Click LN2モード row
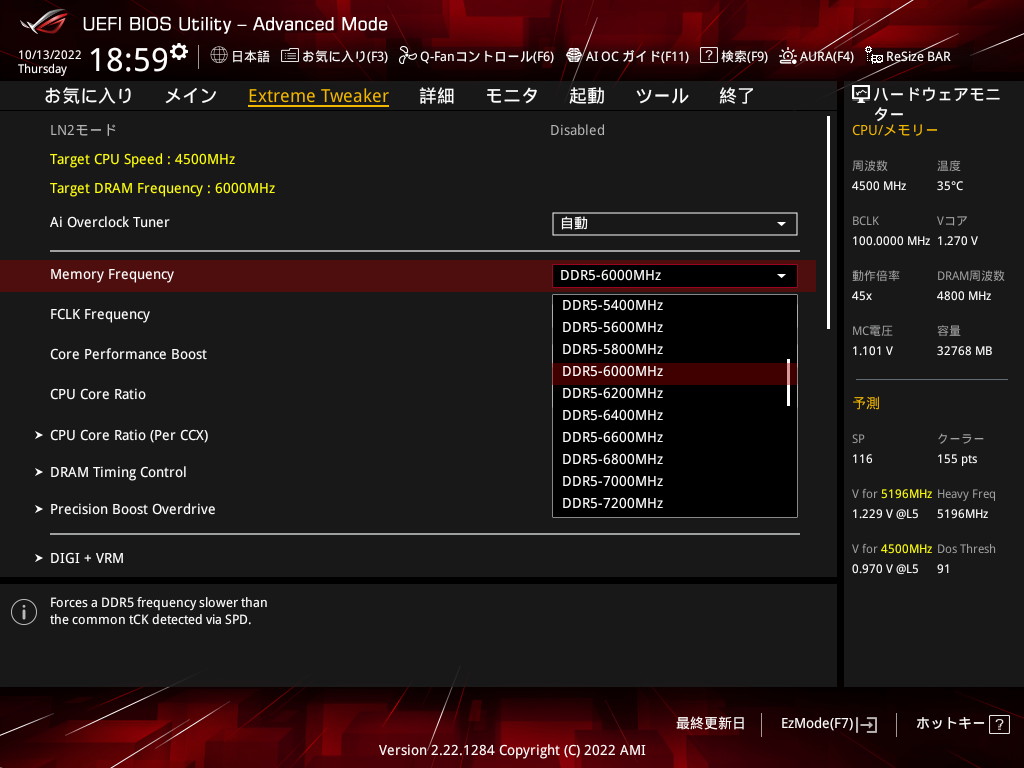 tap(408, 130)
